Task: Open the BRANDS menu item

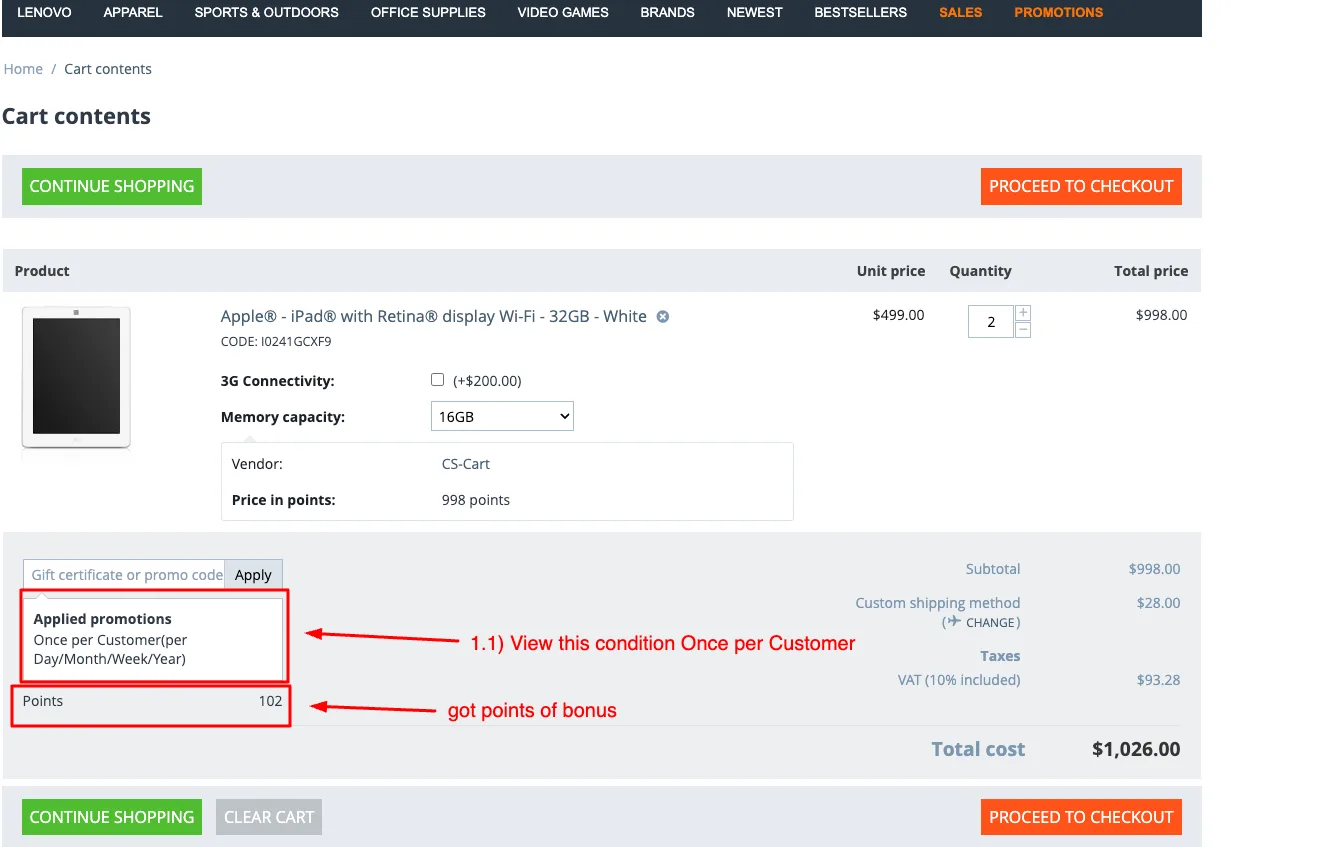Action: tap(668, 13)
